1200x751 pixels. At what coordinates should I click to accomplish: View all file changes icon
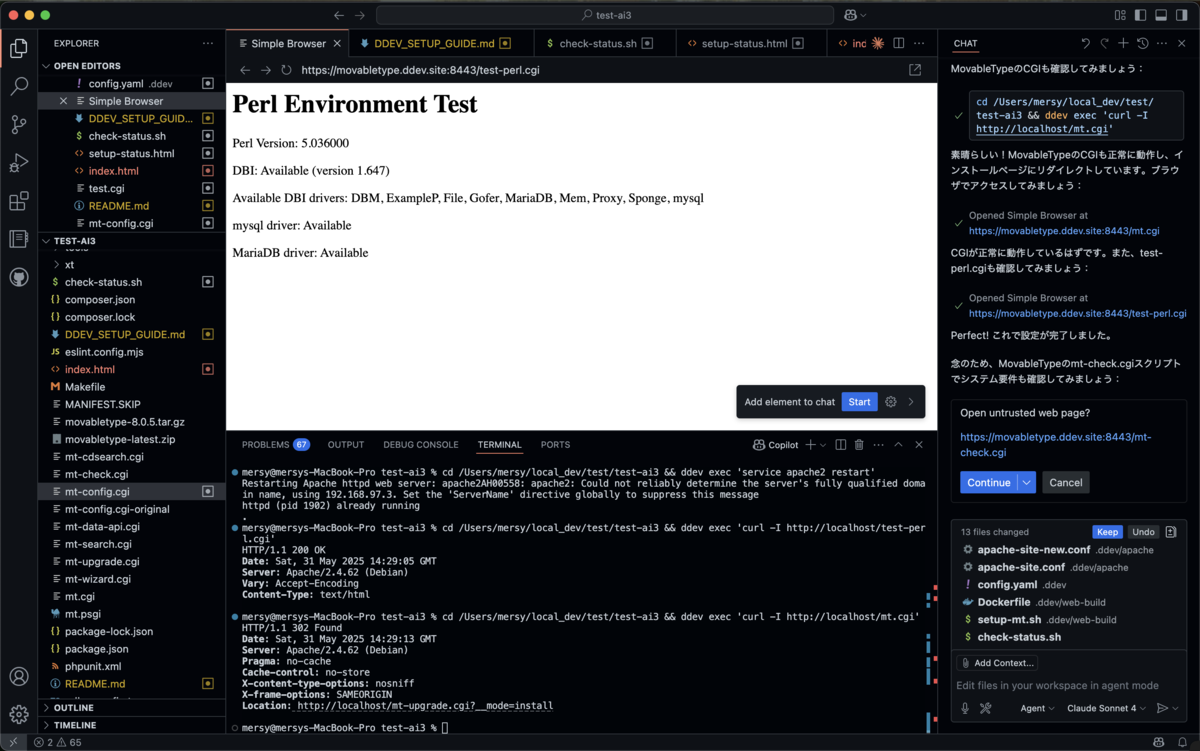1171,532
